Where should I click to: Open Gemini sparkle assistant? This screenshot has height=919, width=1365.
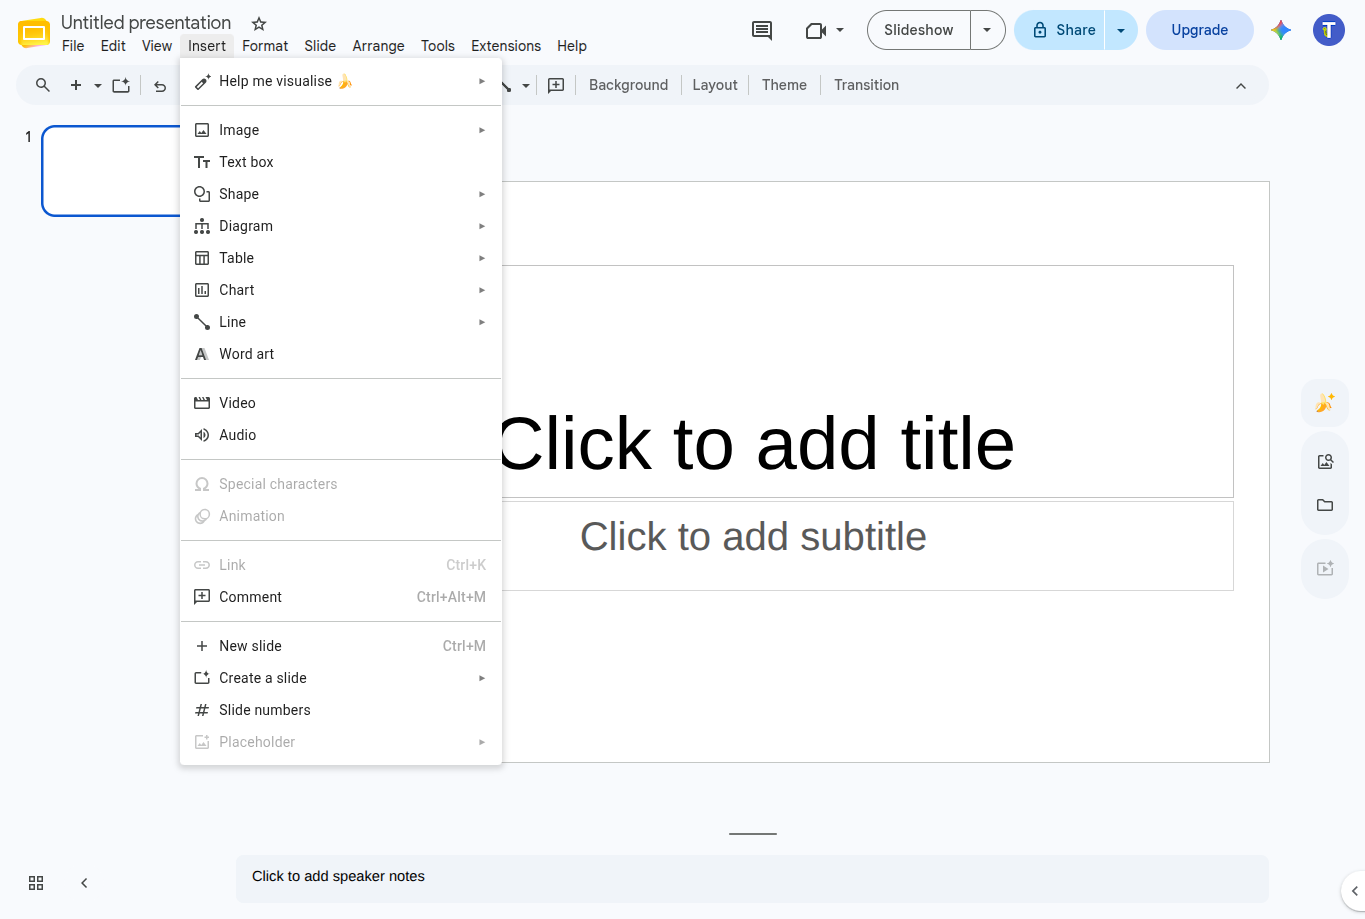[1281, 30]
